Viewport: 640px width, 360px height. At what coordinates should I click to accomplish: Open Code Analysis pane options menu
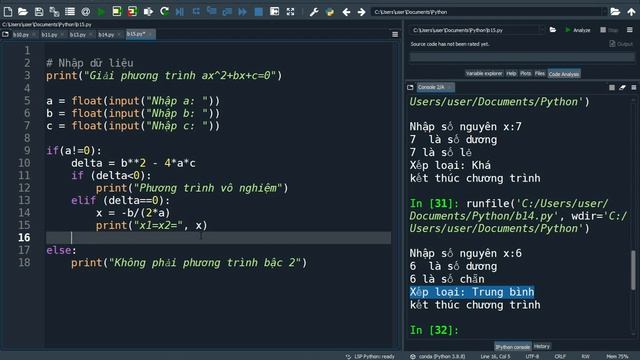coord(630,30)
